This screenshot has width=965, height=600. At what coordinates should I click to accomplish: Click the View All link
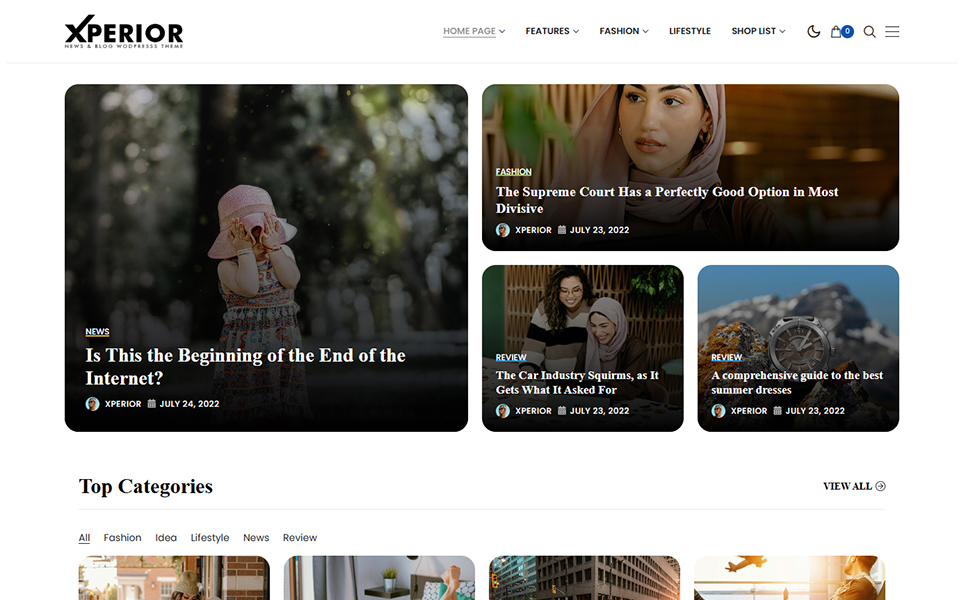click(853, 486)
